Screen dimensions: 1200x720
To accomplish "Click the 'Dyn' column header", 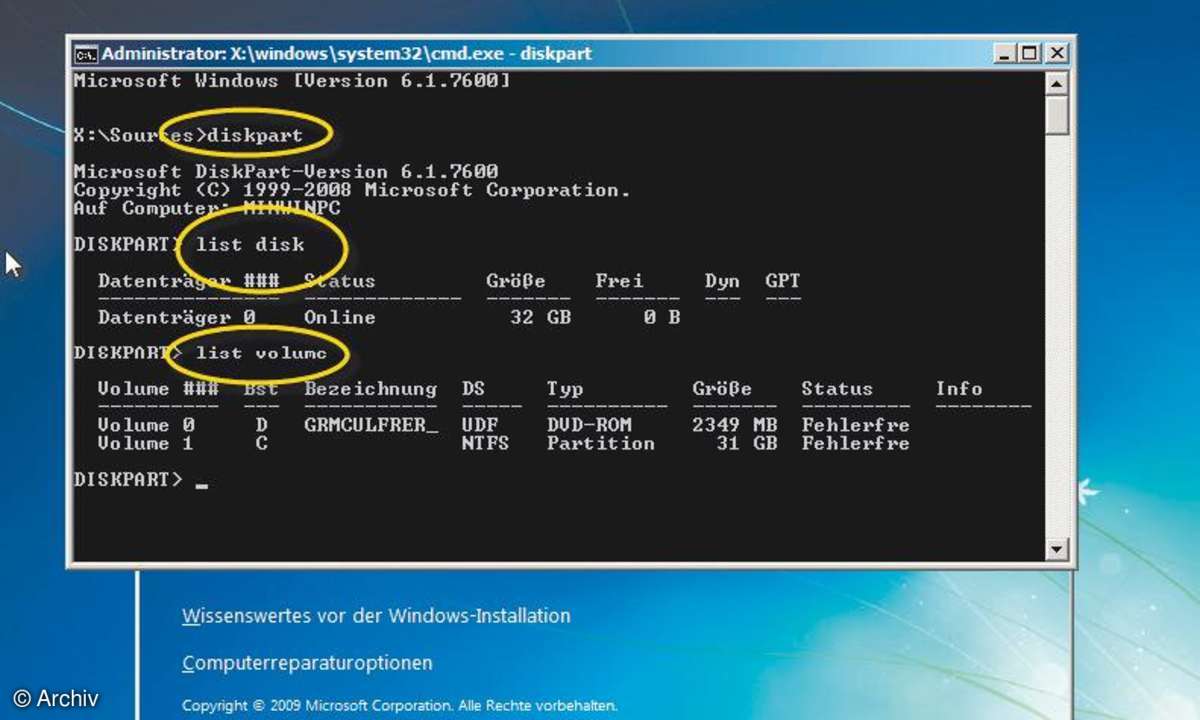I will 722,281.
